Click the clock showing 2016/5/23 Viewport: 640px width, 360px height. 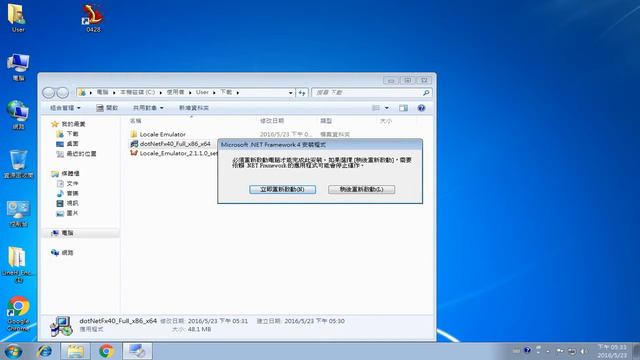612,351
